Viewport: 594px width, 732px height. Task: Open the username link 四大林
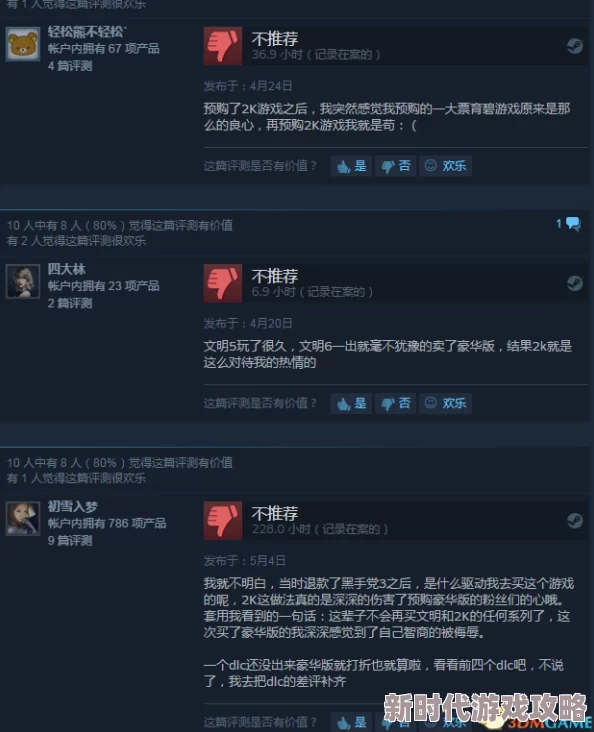(x=66, y=269)
